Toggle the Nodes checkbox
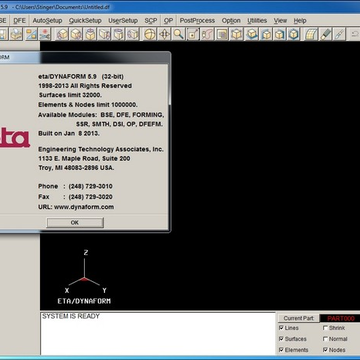 click(x=325, y=350)
